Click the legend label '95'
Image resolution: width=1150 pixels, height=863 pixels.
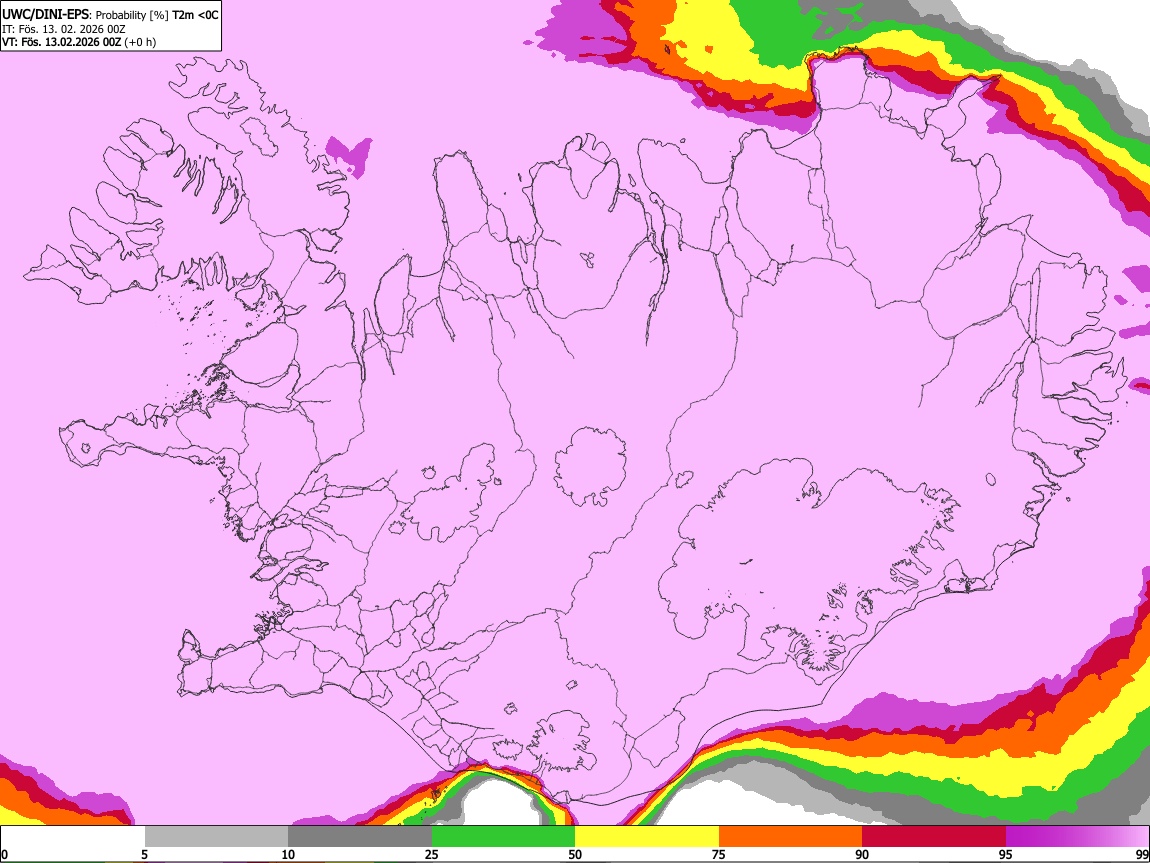pyautogui.click(x=1006, y=855)
